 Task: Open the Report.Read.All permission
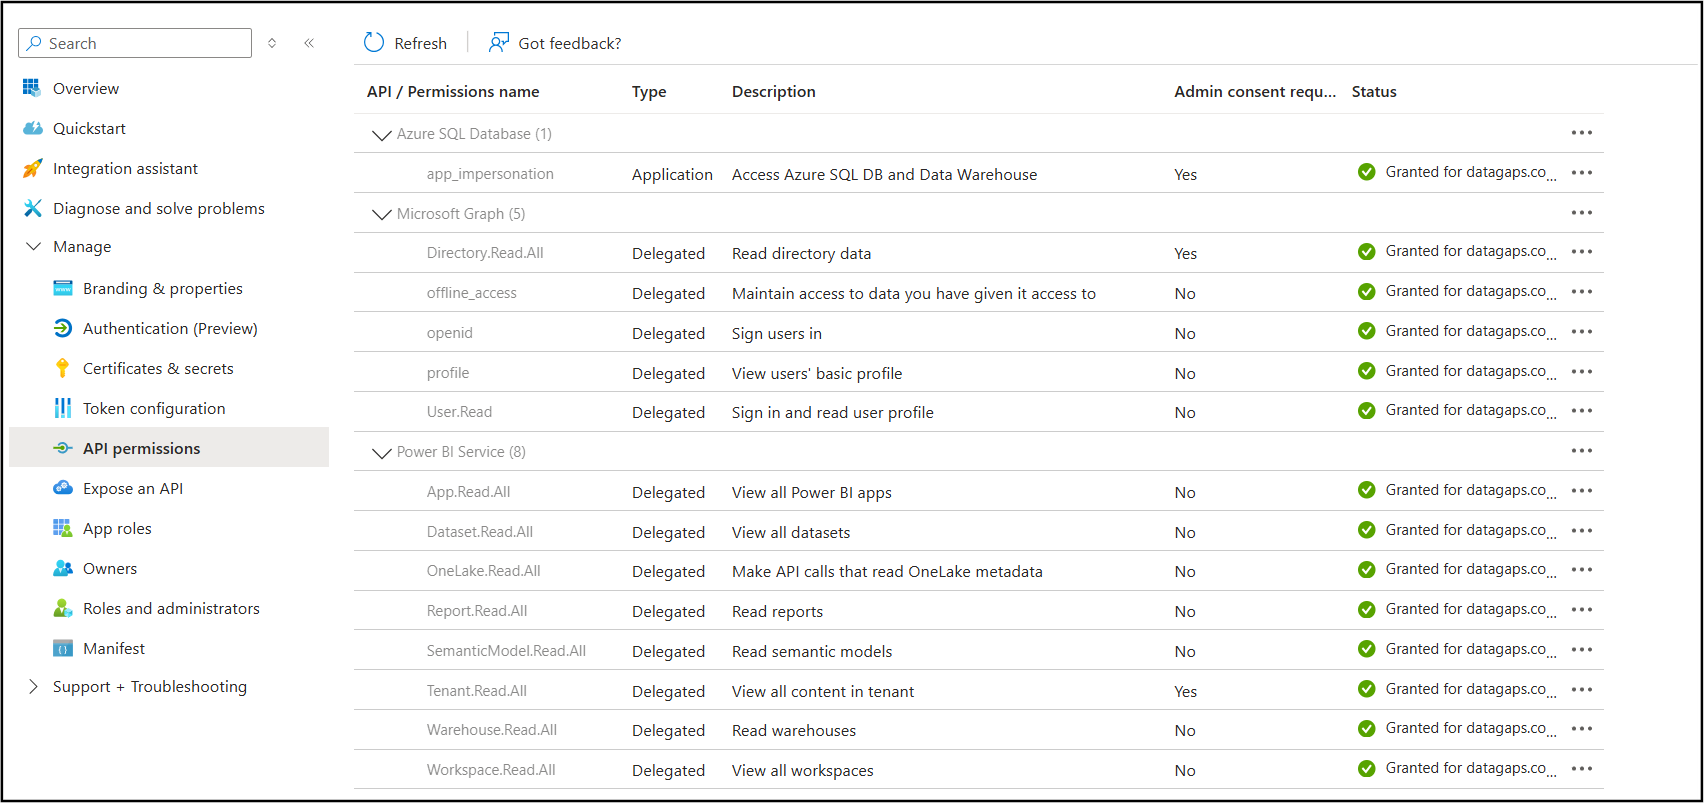click(x=477, y=611)
